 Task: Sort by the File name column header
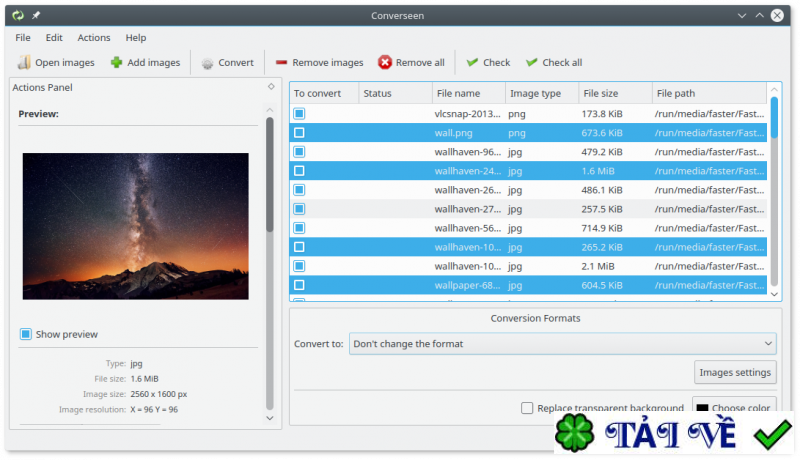(468, 93)
